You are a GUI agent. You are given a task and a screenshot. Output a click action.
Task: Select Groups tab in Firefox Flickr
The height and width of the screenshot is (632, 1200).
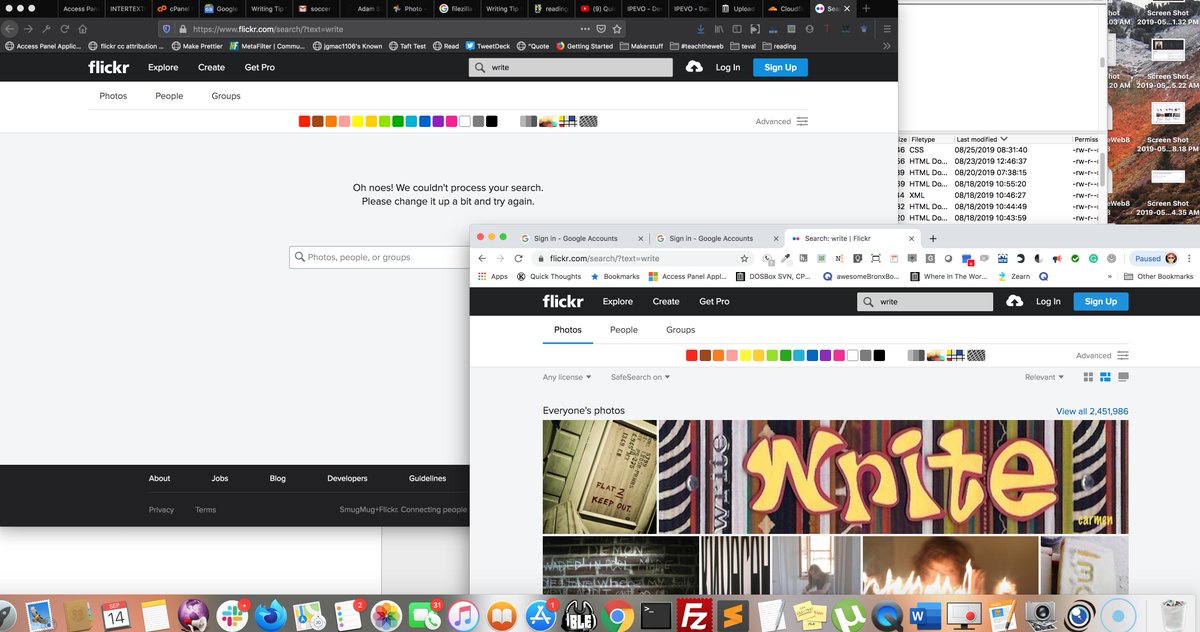(x=226, y=96)
